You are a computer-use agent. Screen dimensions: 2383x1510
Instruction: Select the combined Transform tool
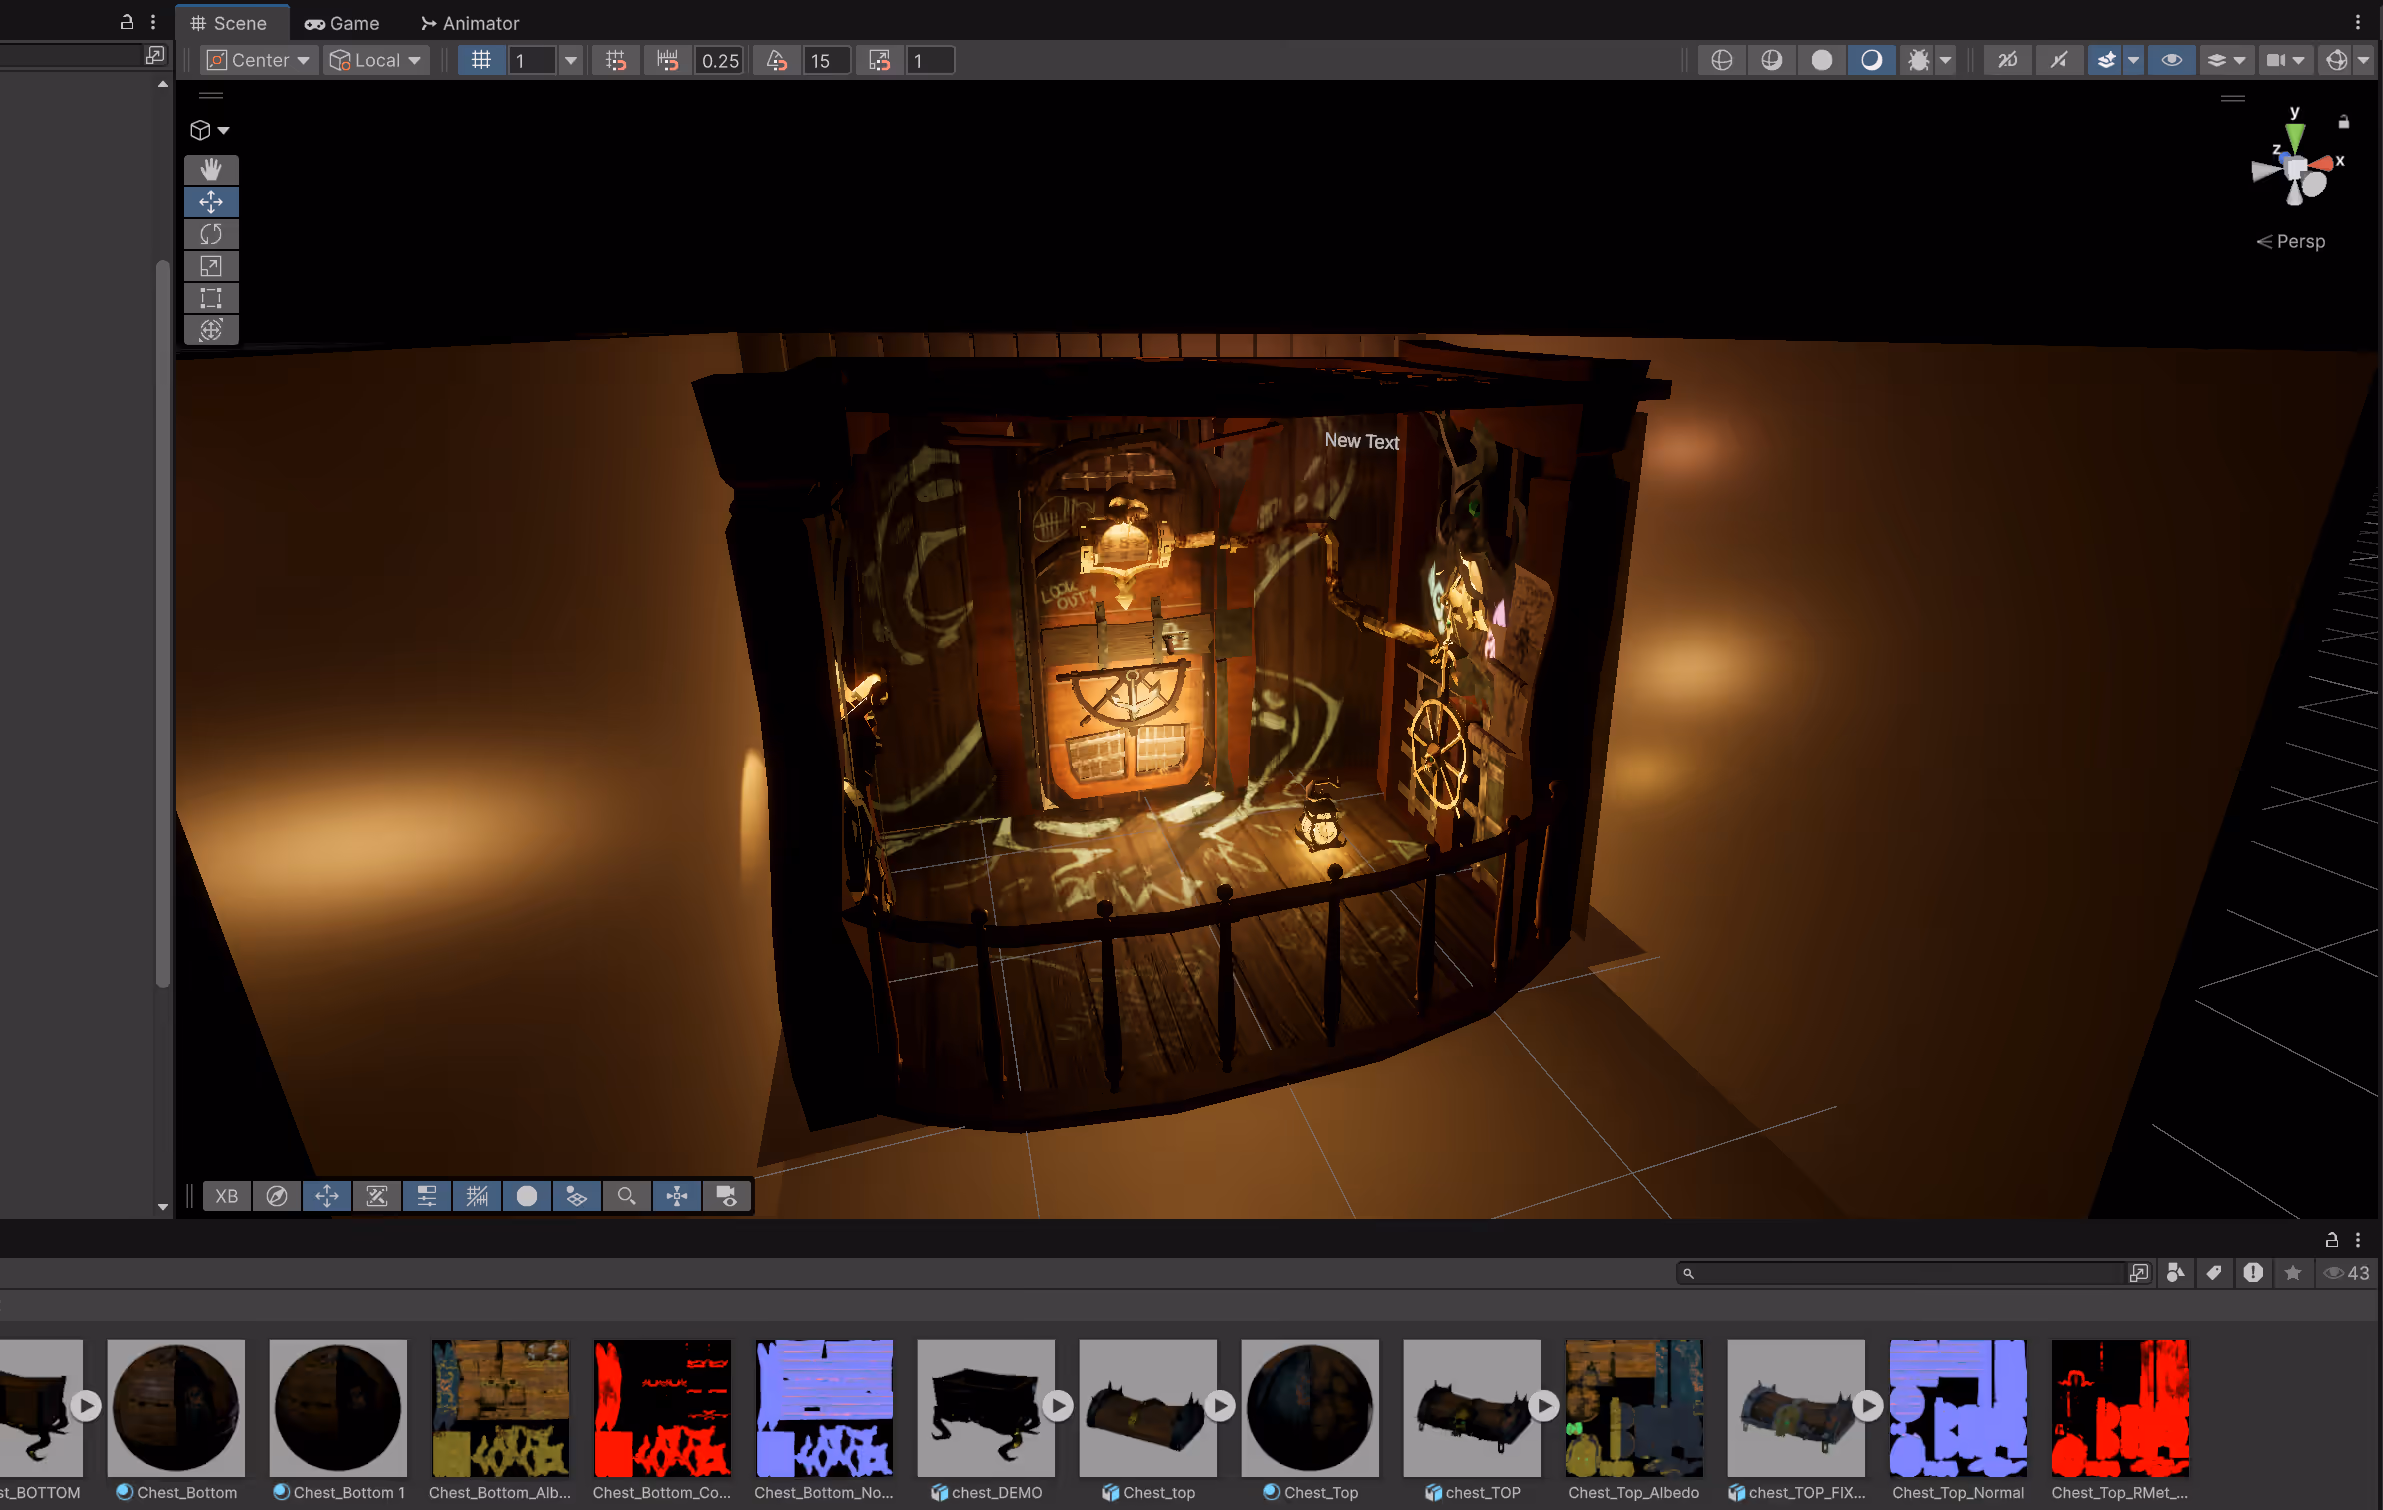211,330
